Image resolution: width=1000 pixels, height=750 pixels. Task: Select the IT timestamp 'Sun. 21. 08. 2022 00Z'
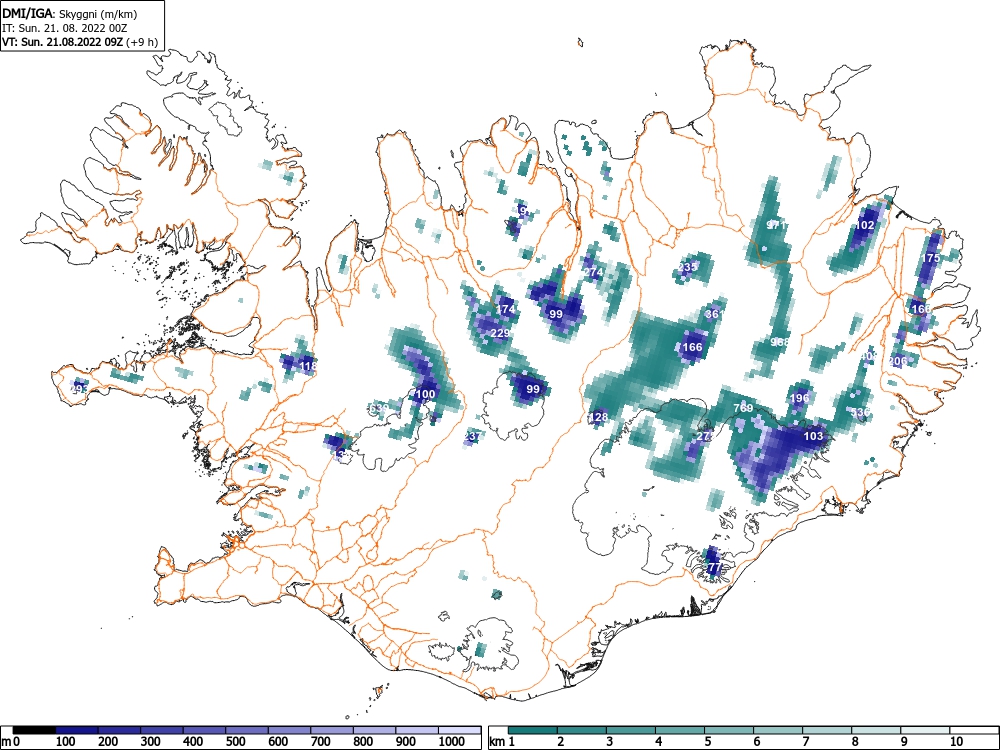[x=71, y=28]
